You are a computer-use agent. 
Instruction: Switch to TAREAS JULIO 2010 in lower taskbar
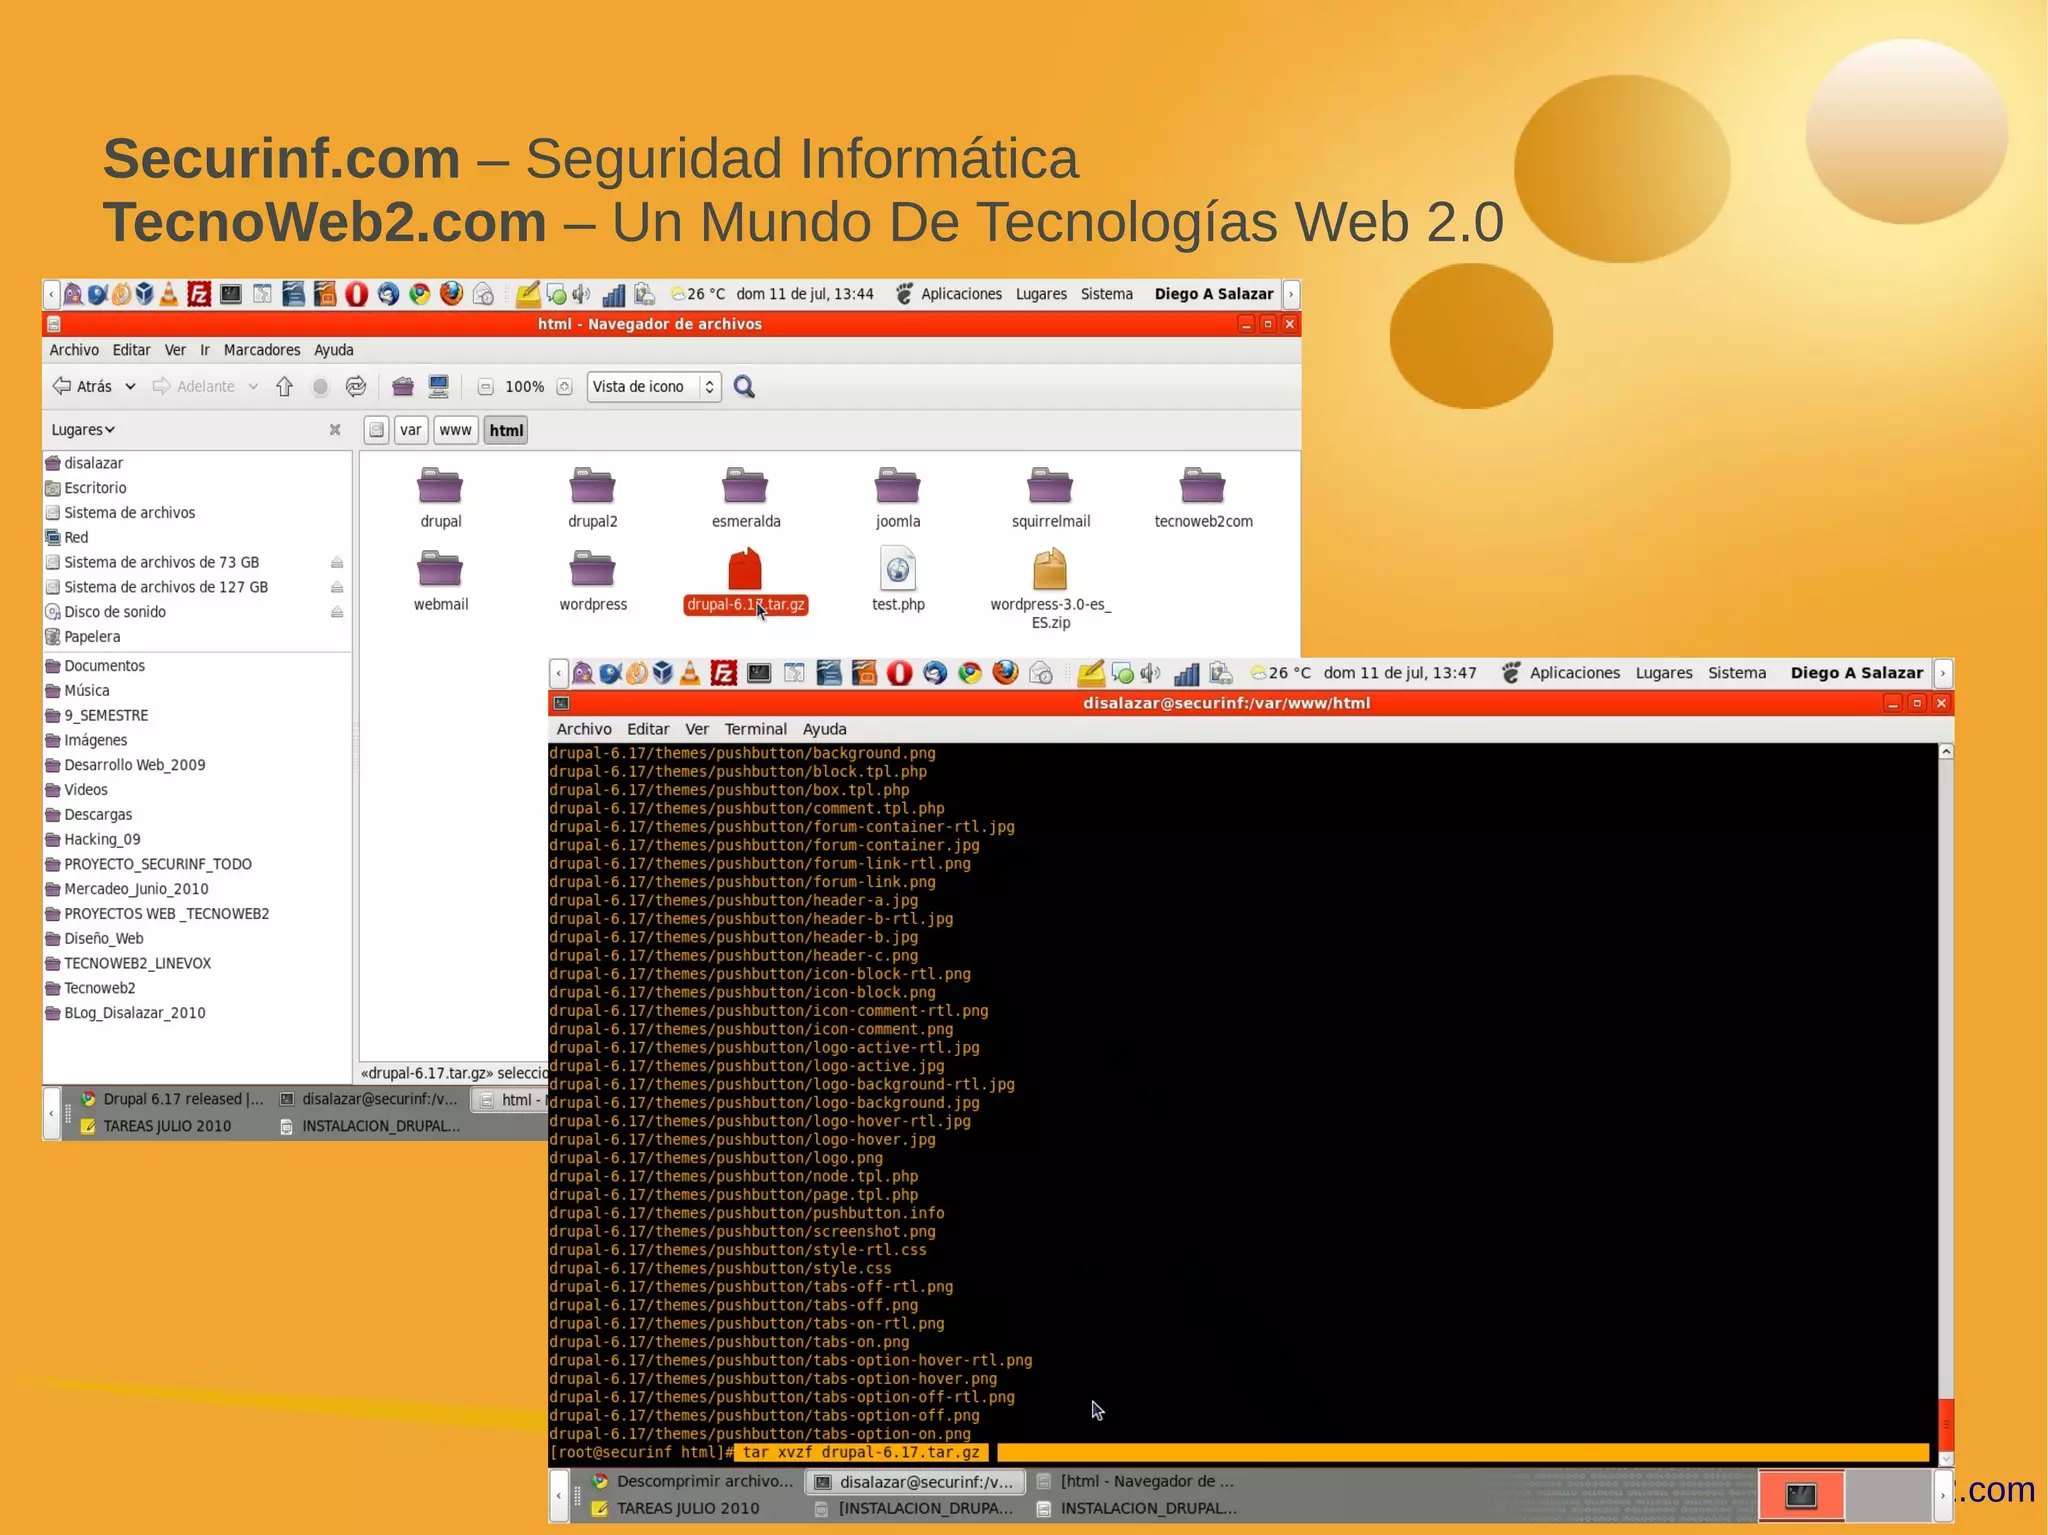[x=676, y=1508]
